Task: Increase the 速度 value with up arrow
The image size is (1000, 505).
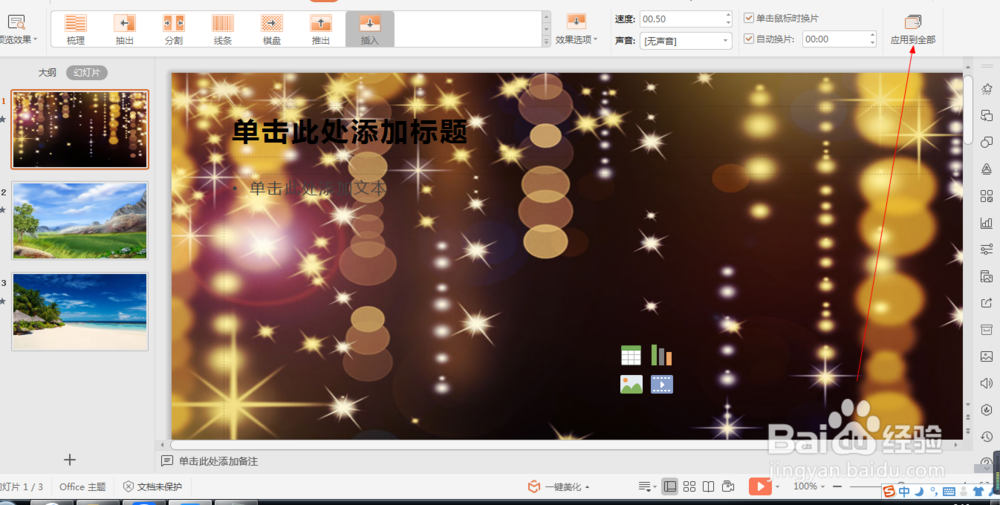Action: pyautogui.click(x=728, y=15)
